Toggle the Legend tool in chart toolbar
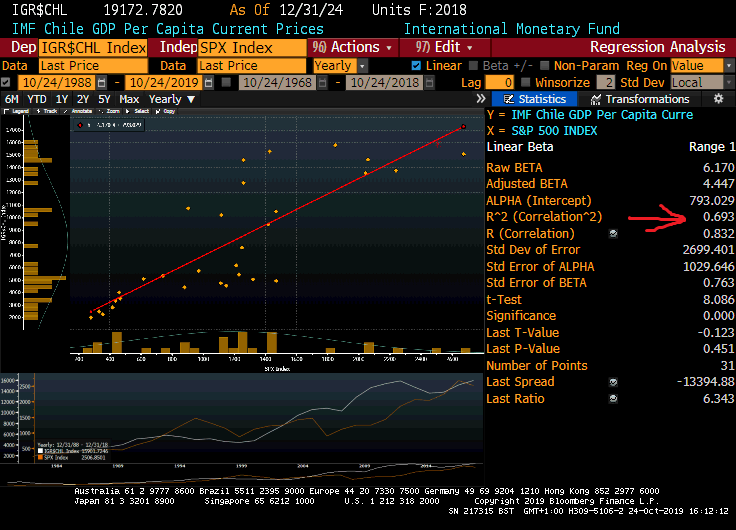 tap(16, 111)
